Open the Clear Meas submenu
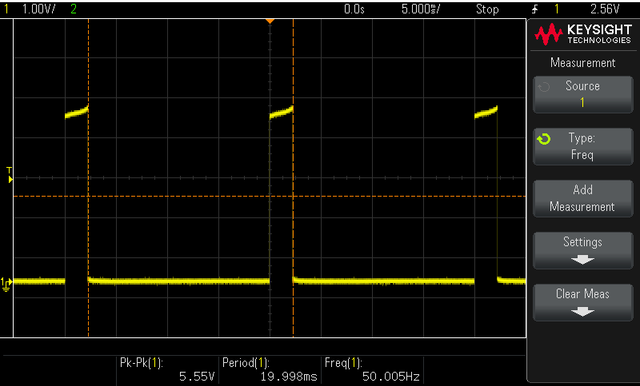 (583, 302)
